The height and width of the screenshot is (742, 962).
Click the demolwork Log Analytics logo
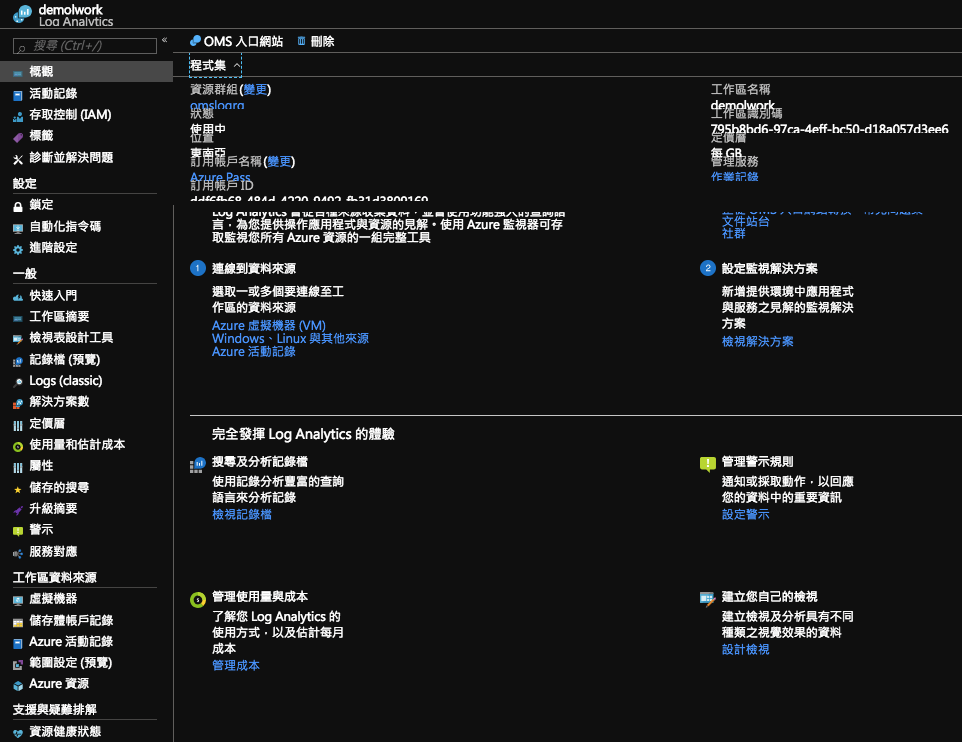tap(23, 14)
